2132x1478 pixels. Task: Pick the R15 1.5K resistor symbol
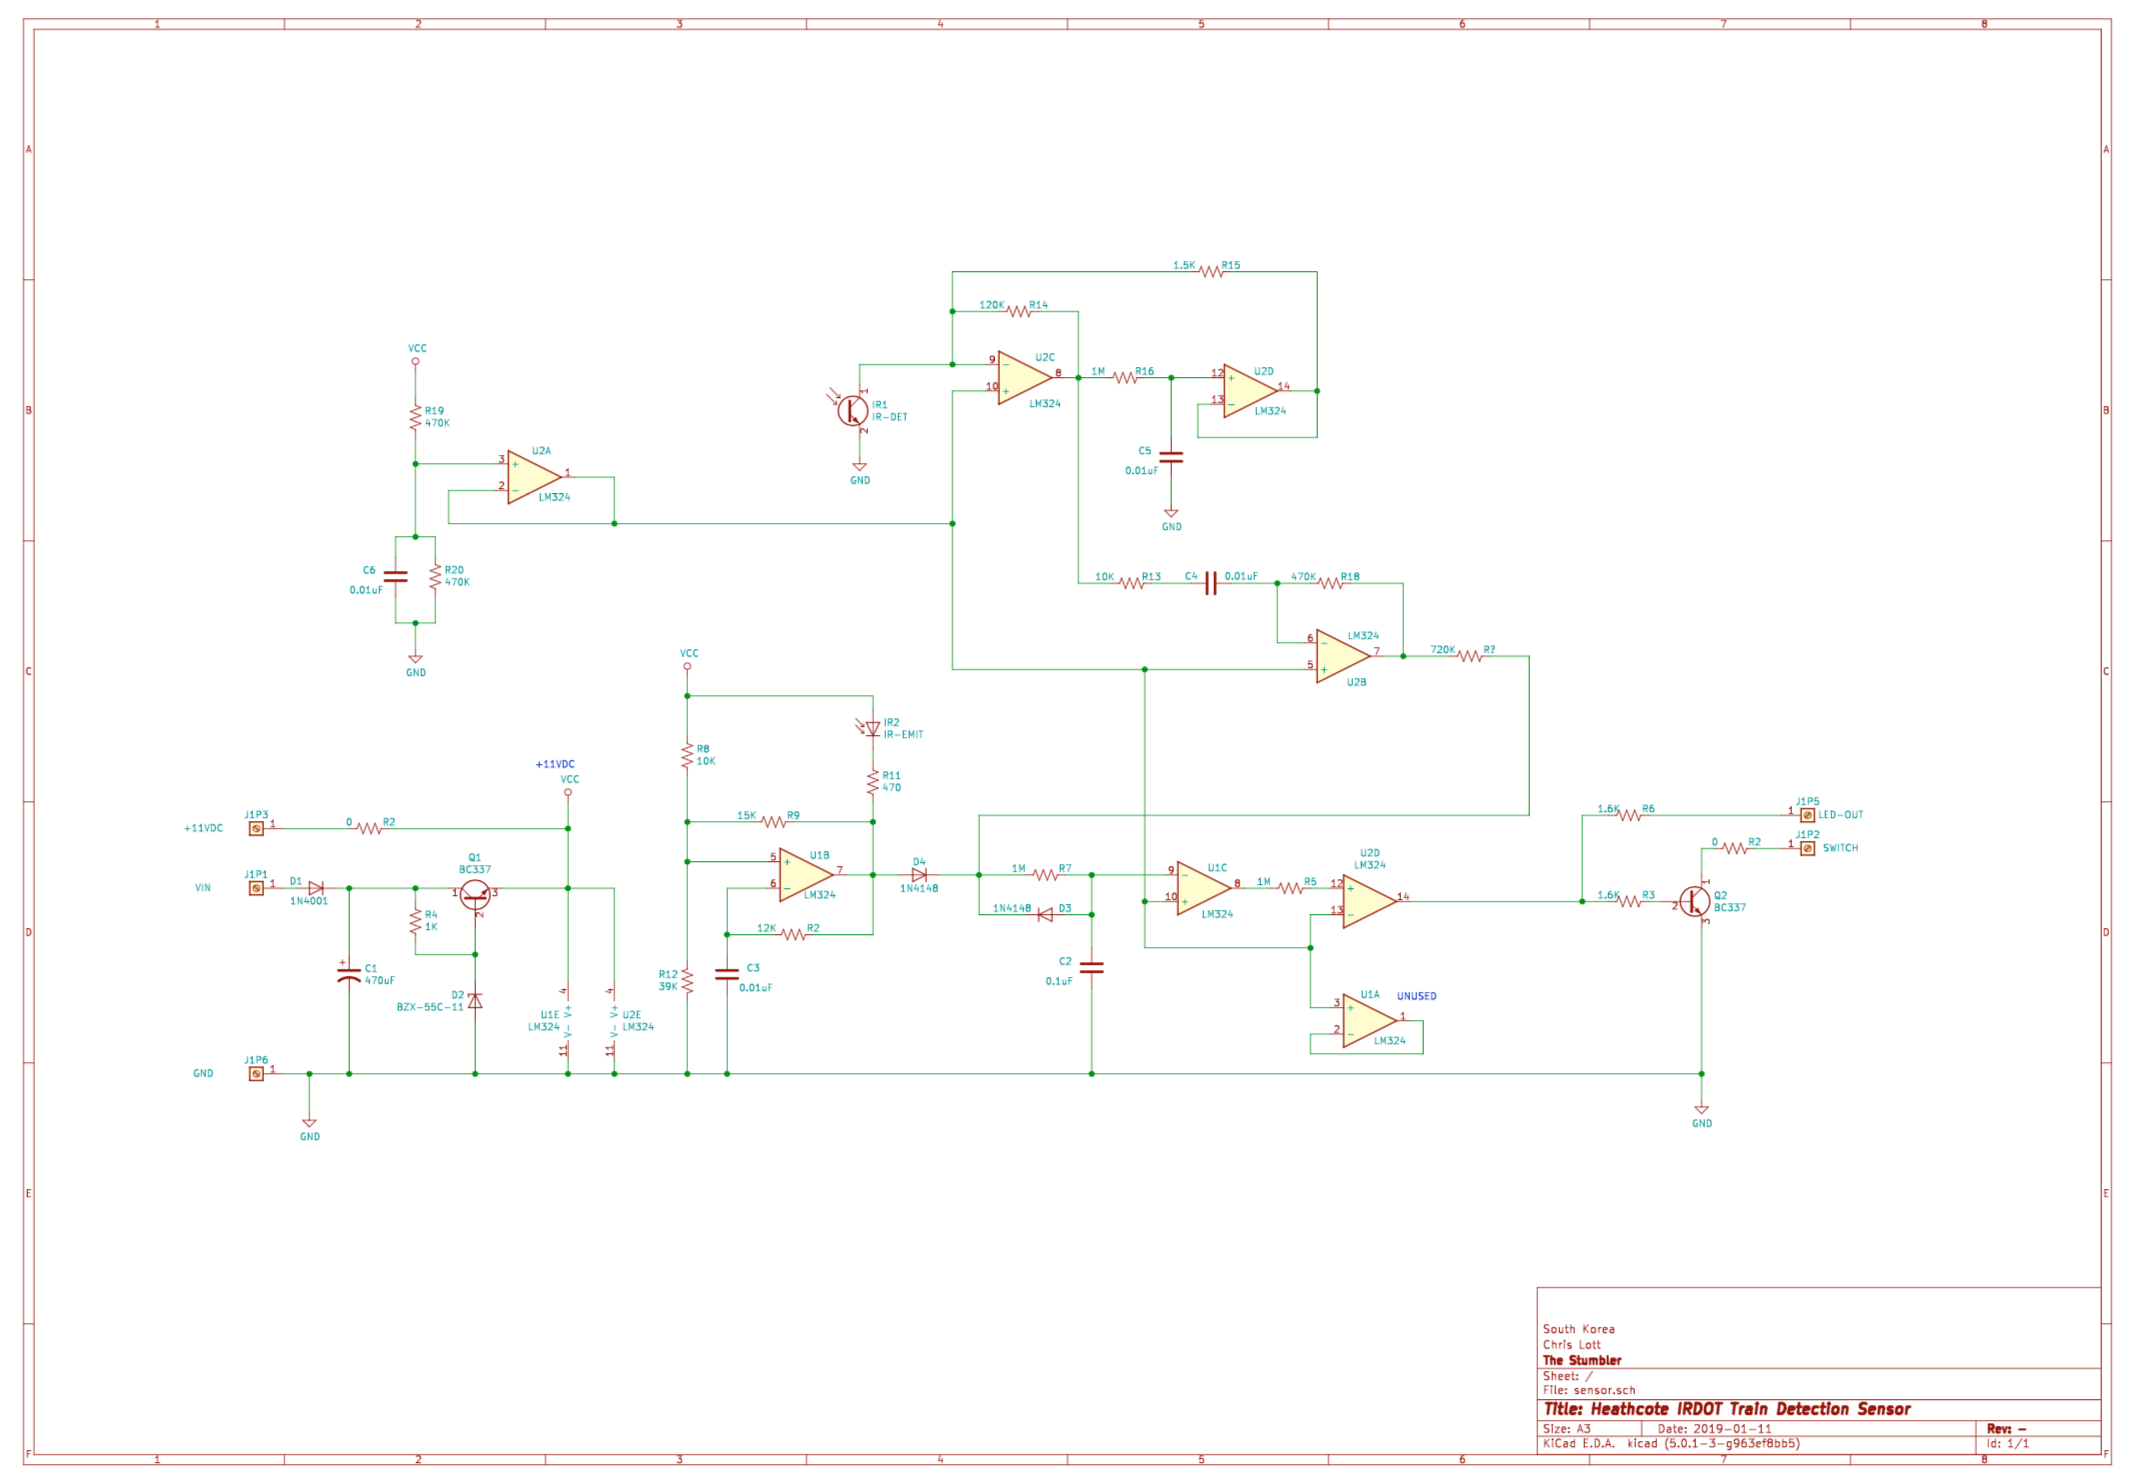point(1210,271)
